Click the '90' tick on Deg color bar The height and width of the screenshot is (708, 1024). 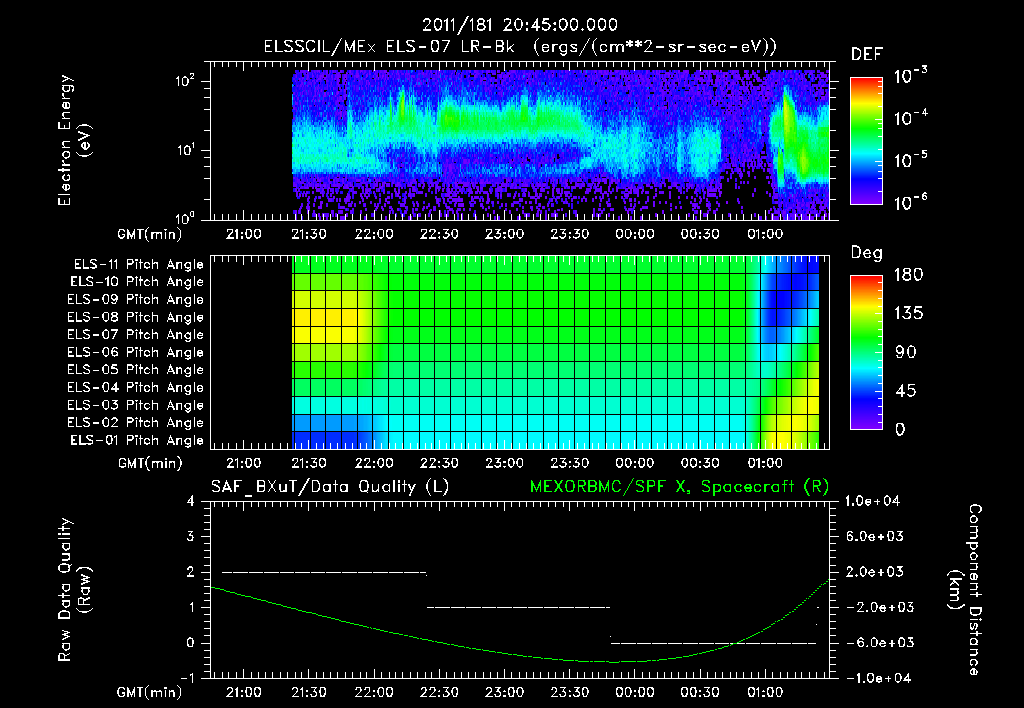906,352
